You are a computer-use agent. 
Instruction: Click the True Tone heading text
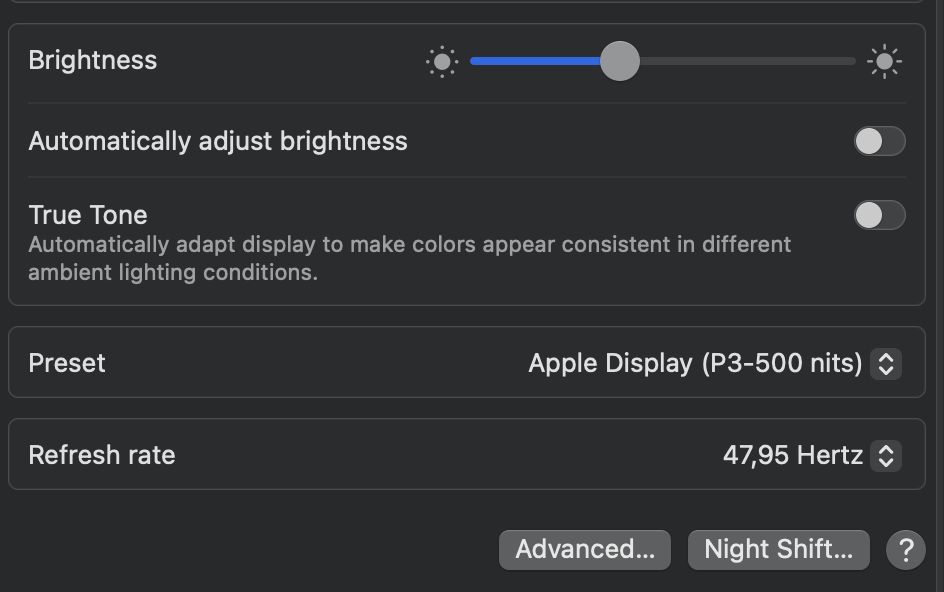(x=88, y=215)
